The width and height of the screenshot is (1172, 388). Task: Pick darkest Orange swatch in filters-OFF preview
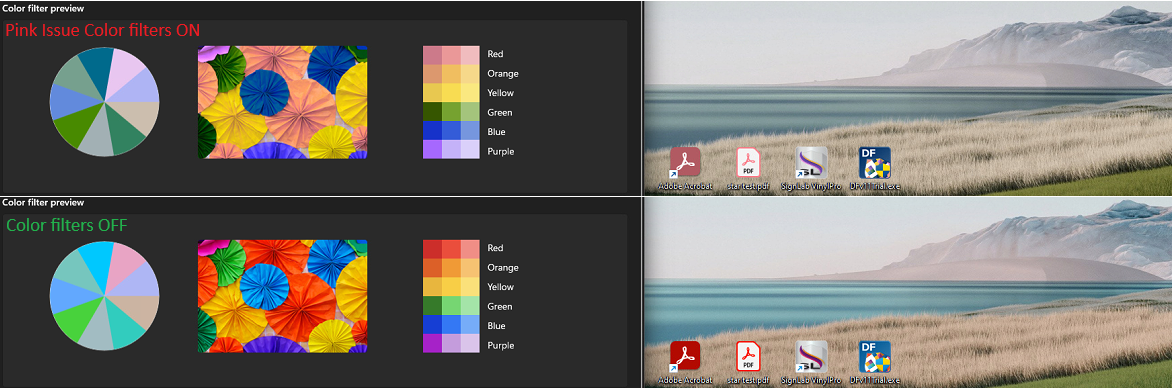pos(432,268)
